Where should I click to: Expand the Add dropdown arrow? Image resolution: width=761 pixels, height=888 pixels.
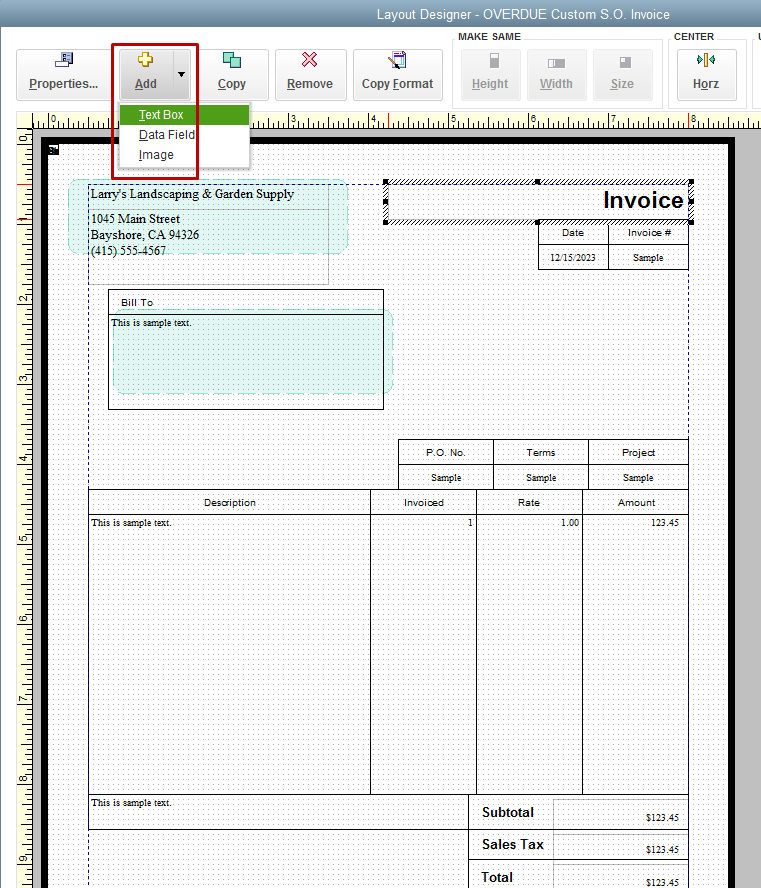[x=181, y=75]
